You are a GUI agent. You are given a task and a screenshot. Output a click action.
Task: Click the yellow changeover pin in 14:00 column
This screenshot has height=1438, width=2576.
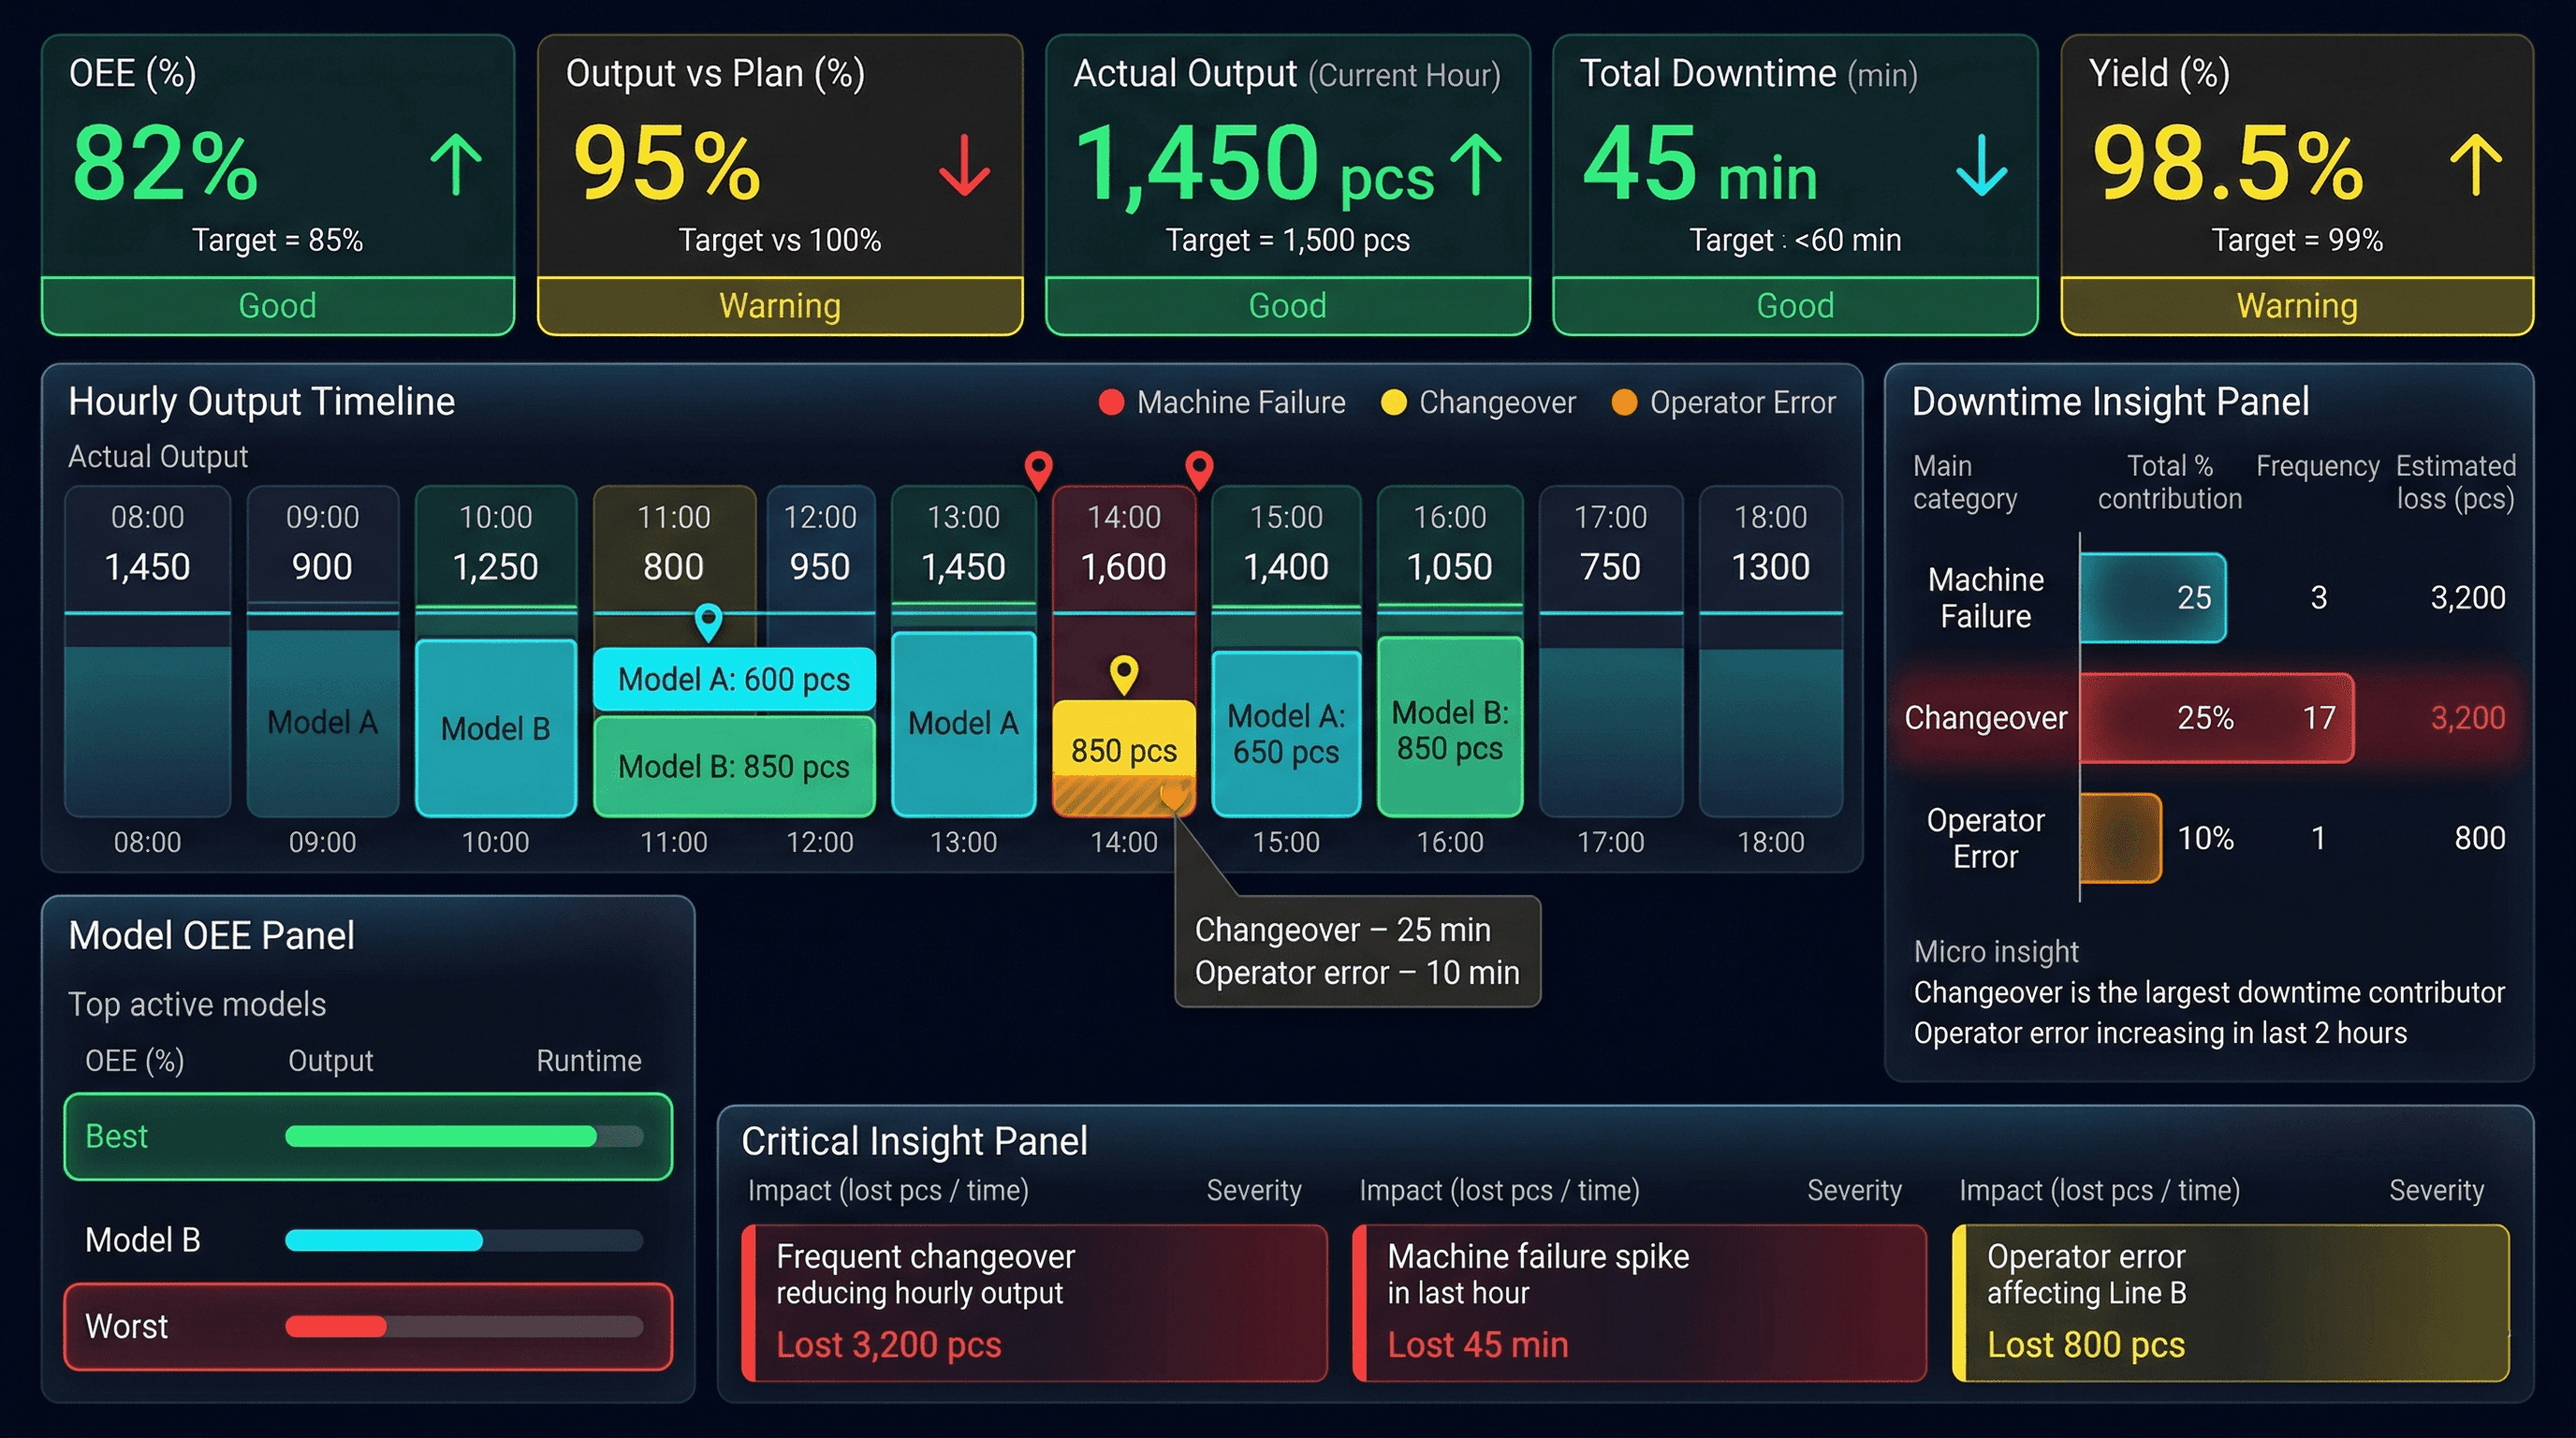point(1124,673)
